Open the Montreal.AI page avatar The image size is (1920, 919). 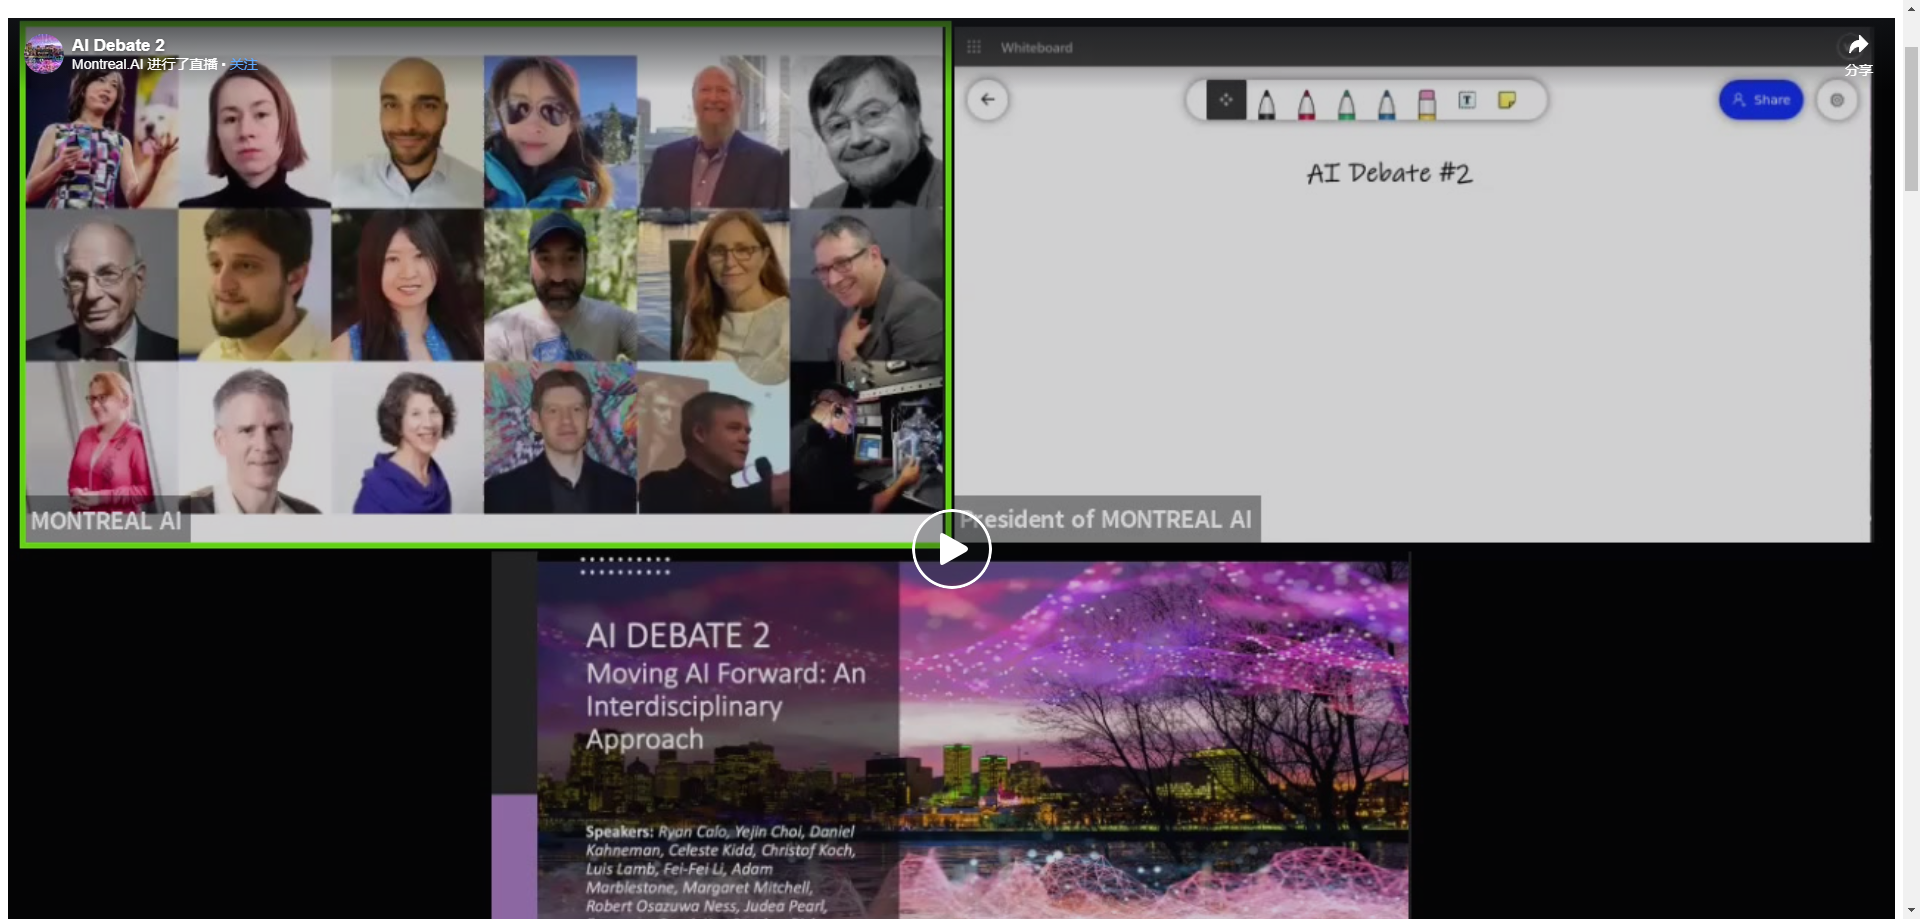coord(44,53)
